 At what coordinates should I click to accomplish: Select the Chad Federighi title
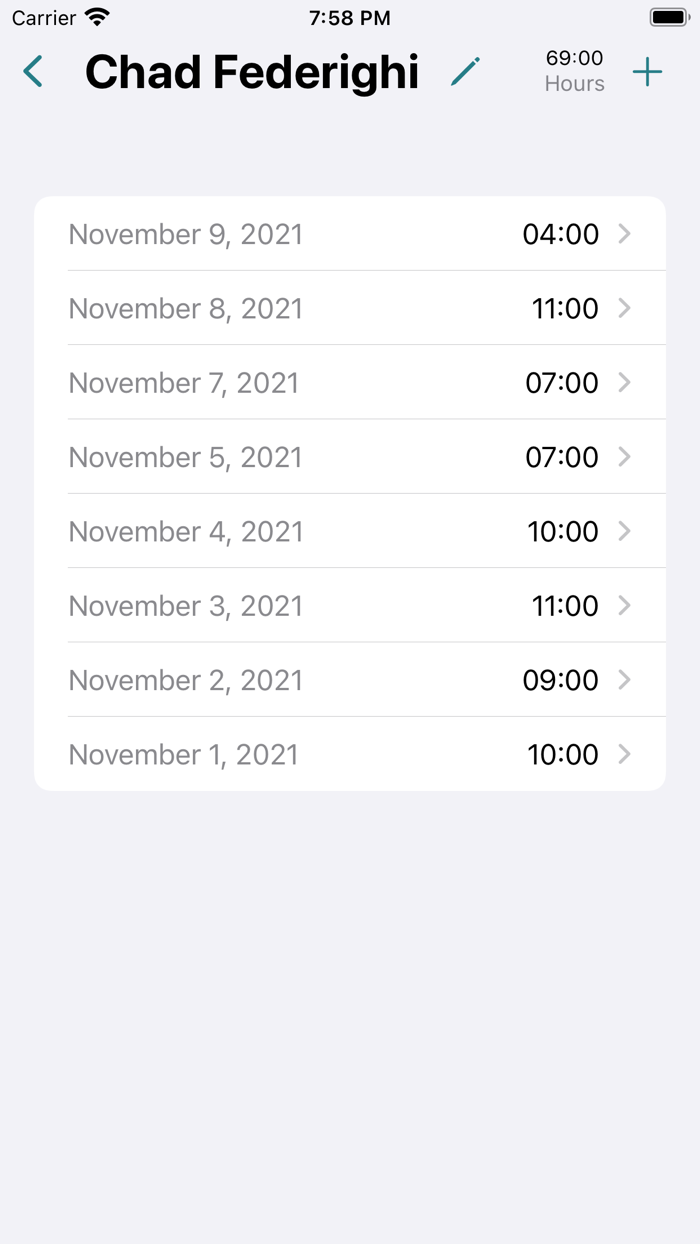coord(251,71)
